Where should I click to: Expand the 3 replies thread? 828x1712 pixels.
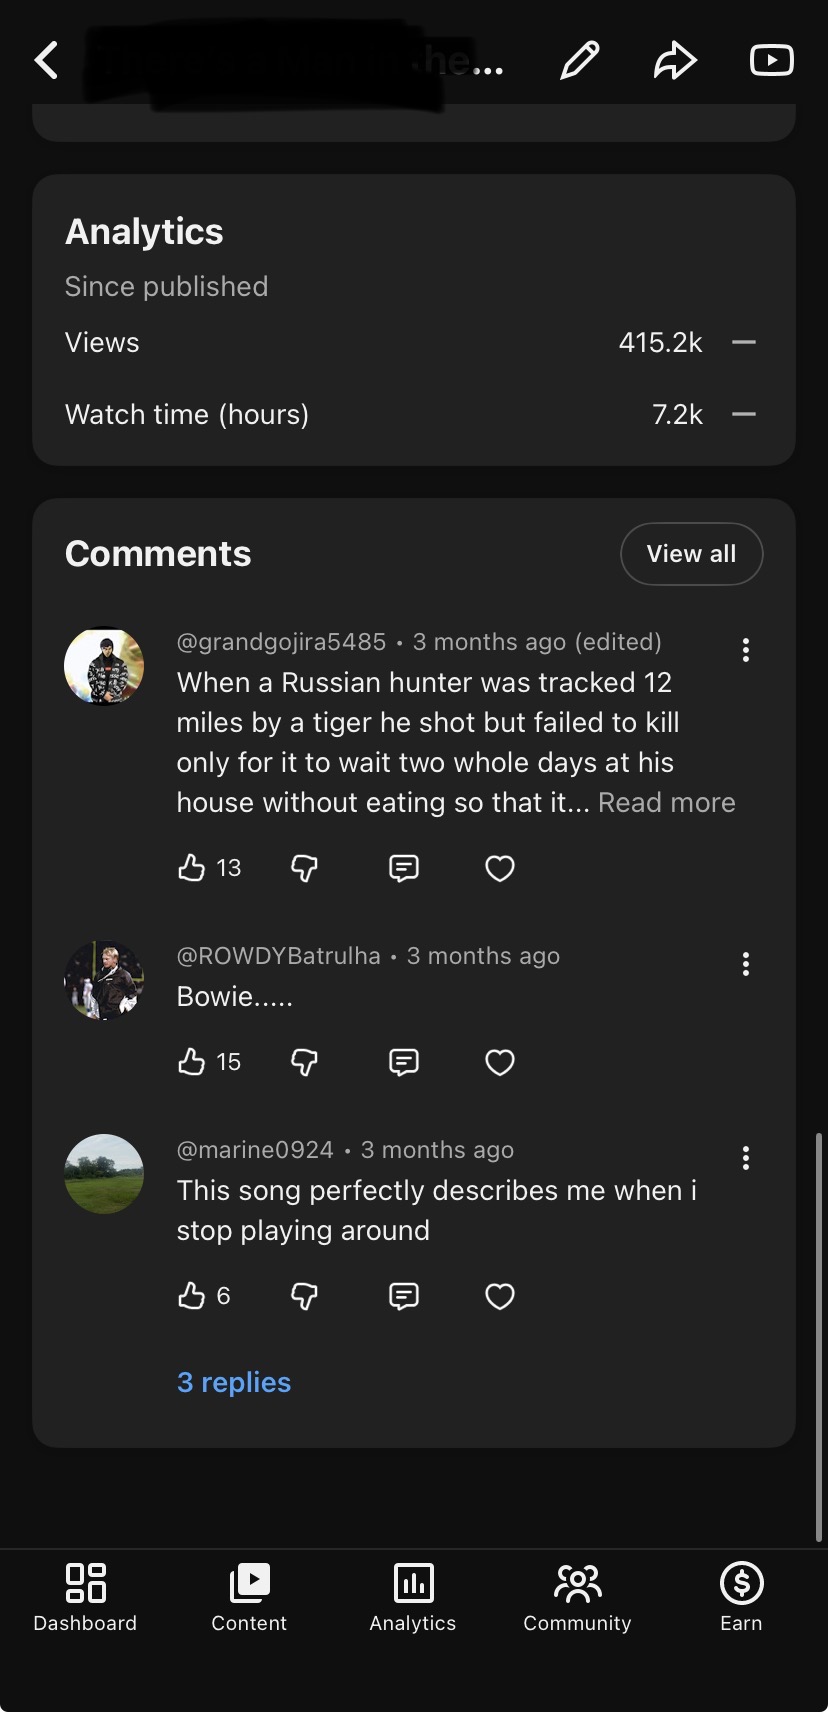[234, 1382]
